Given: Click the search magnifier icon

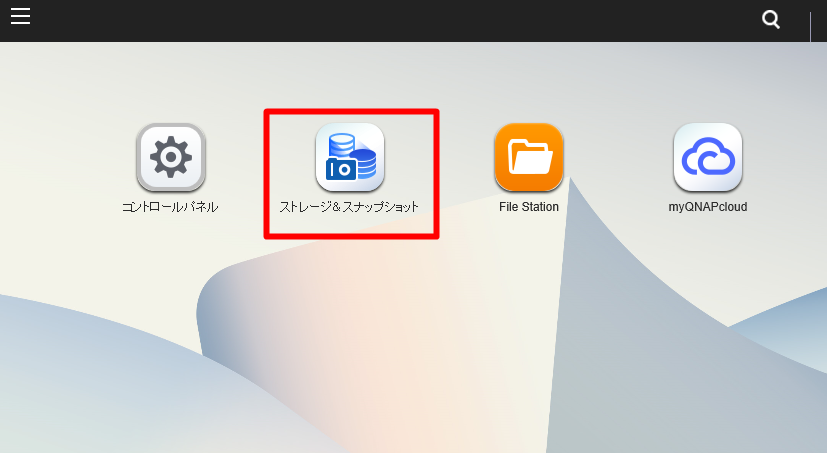Looking at the screenshot, I should pyautogui.click(x=771, y=20).
